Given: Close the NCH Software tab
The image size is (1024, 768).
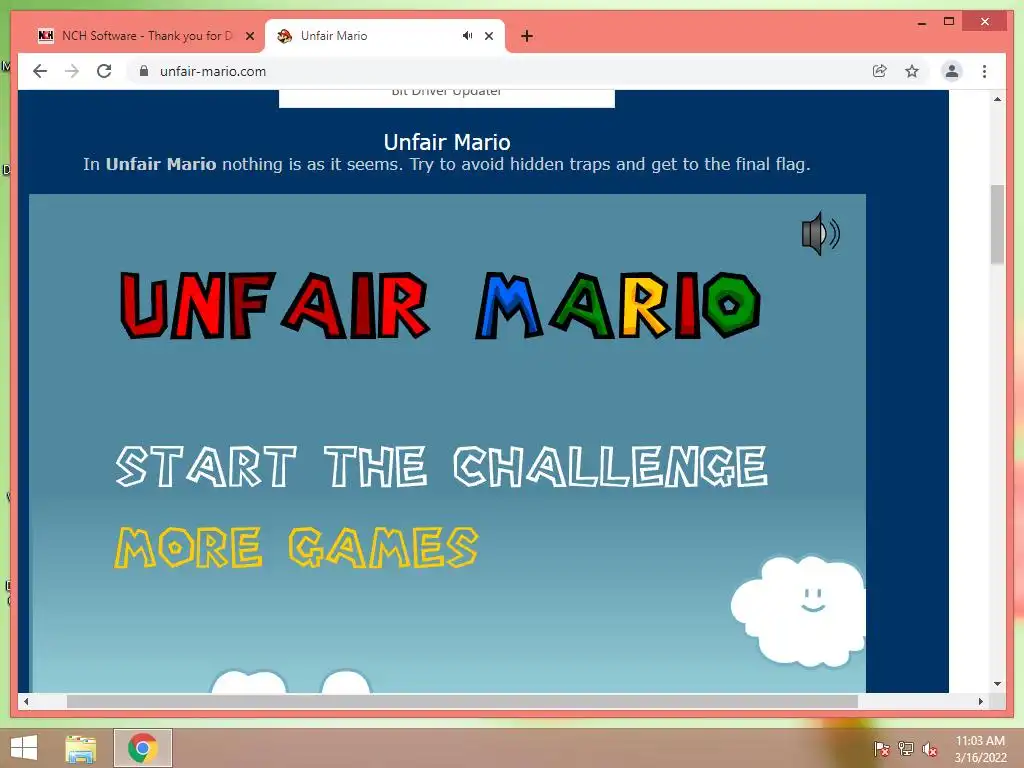Looking at the screenshot, I should pyautogui.click(x=249, y=36).
